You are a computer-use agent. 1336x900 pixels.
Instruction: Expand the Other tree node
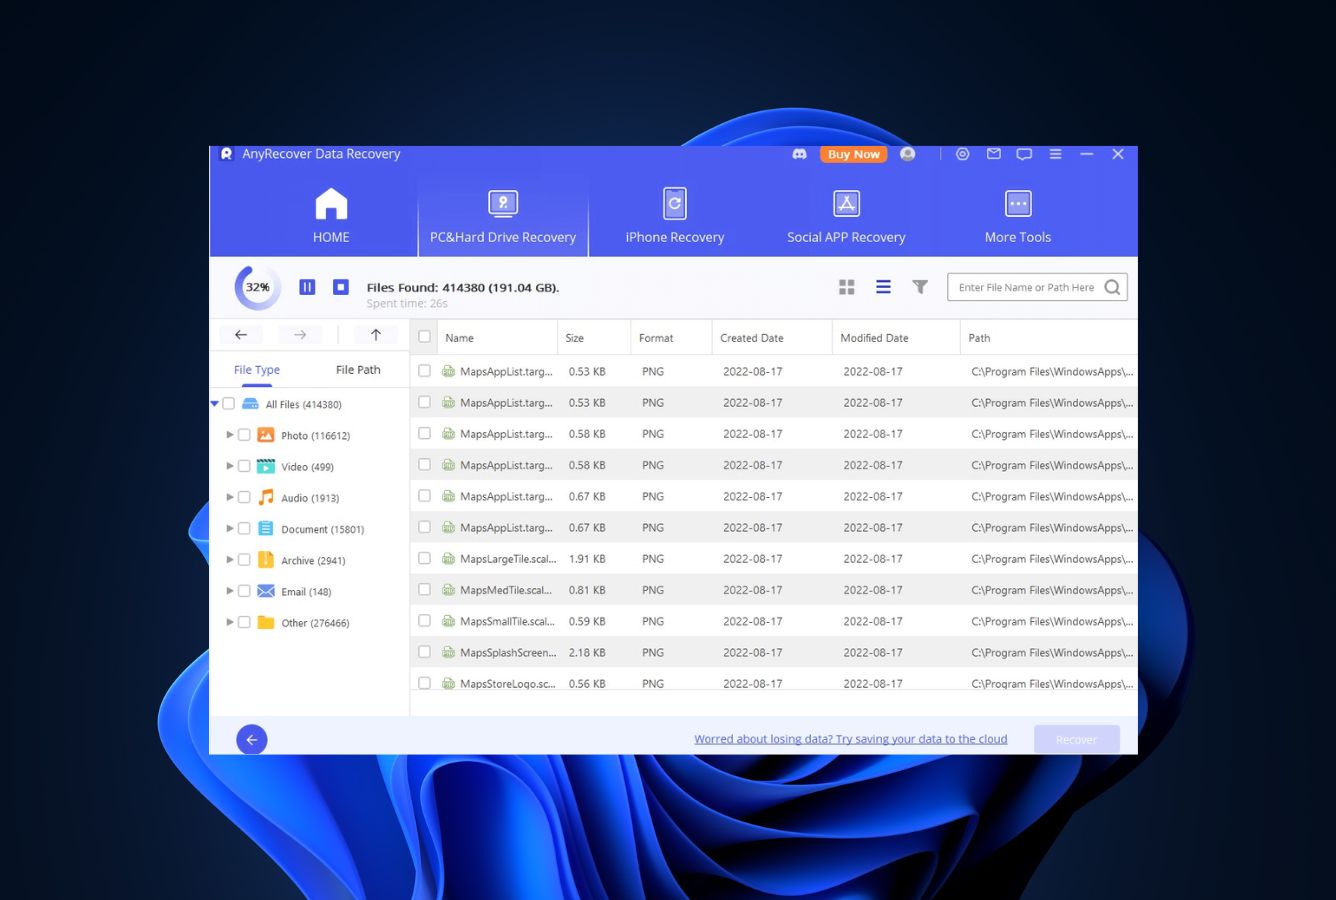230,622
